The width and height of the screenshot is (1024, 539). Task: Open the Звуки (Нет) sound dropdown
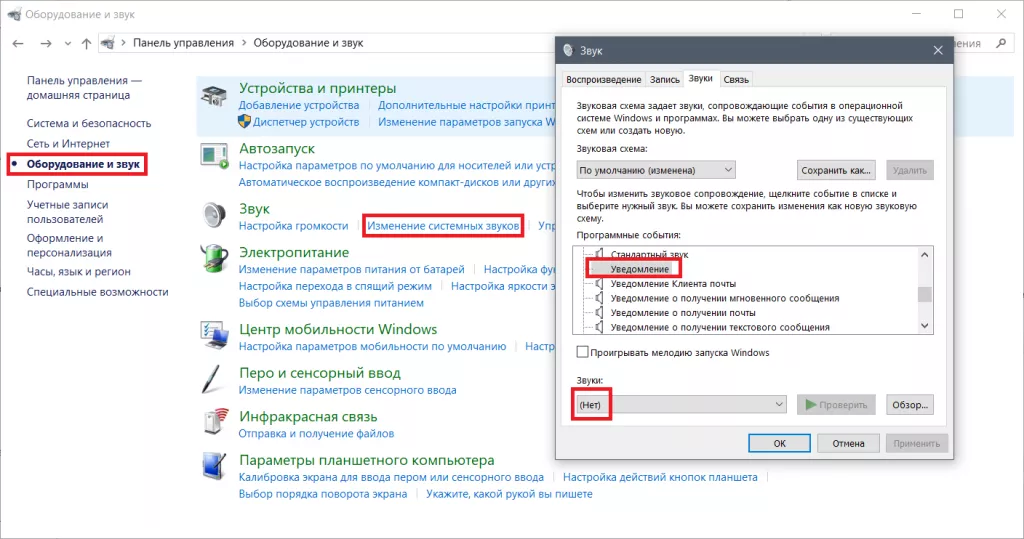tap(681, 404)
